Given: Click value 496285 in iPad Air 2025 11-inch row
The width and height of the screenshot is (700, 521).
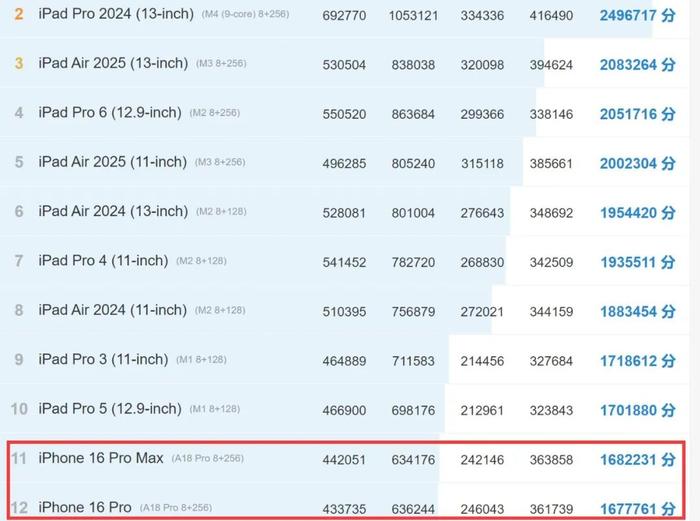Looking at the screenshot, I should (x=344, y=164).
